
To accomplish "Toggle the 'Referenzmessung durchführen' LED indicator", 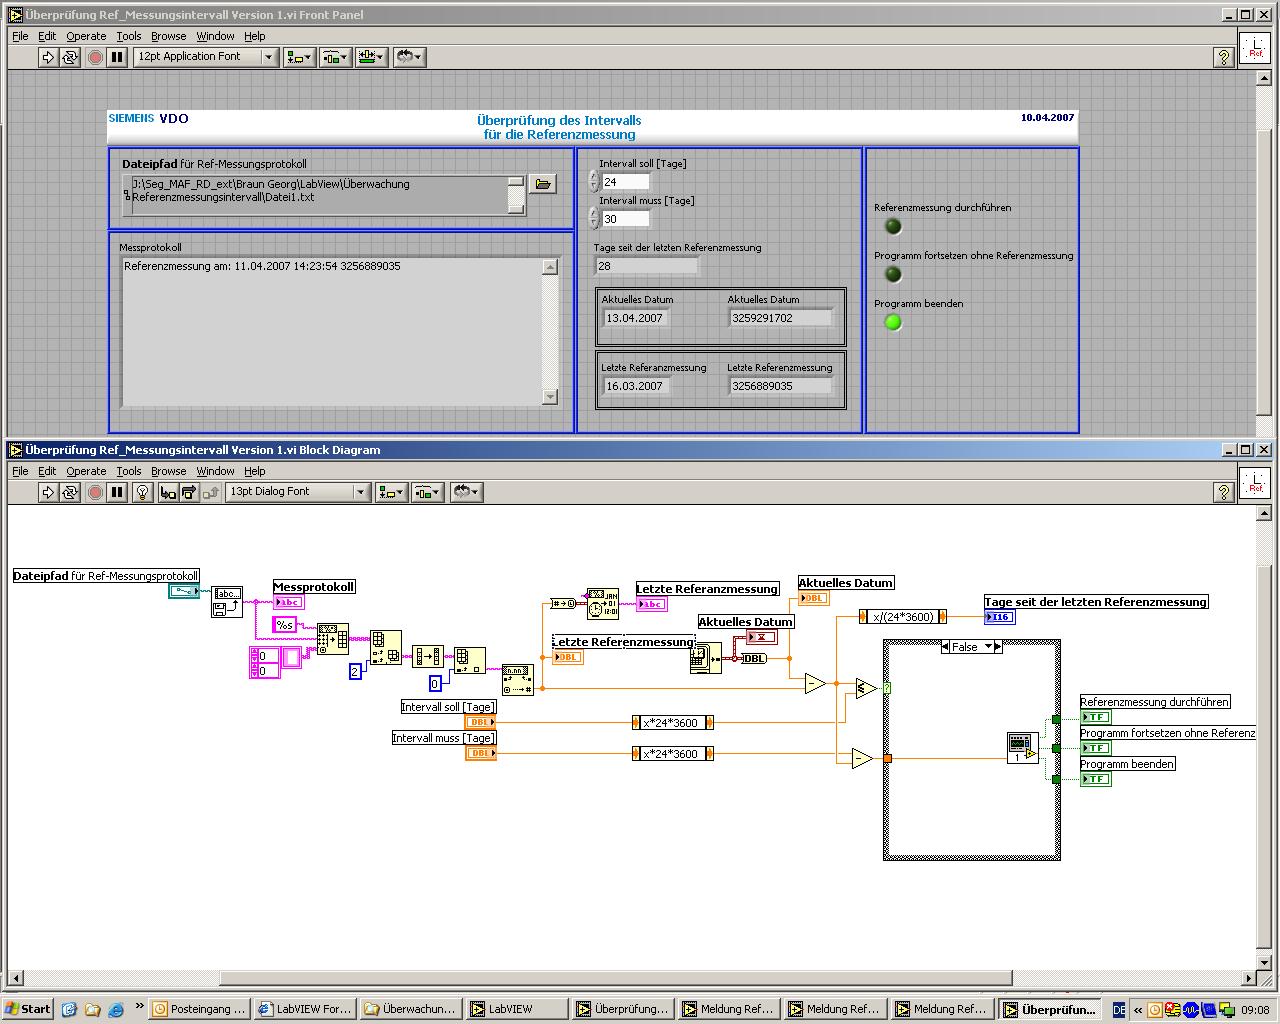I will (x=893, y=226).
